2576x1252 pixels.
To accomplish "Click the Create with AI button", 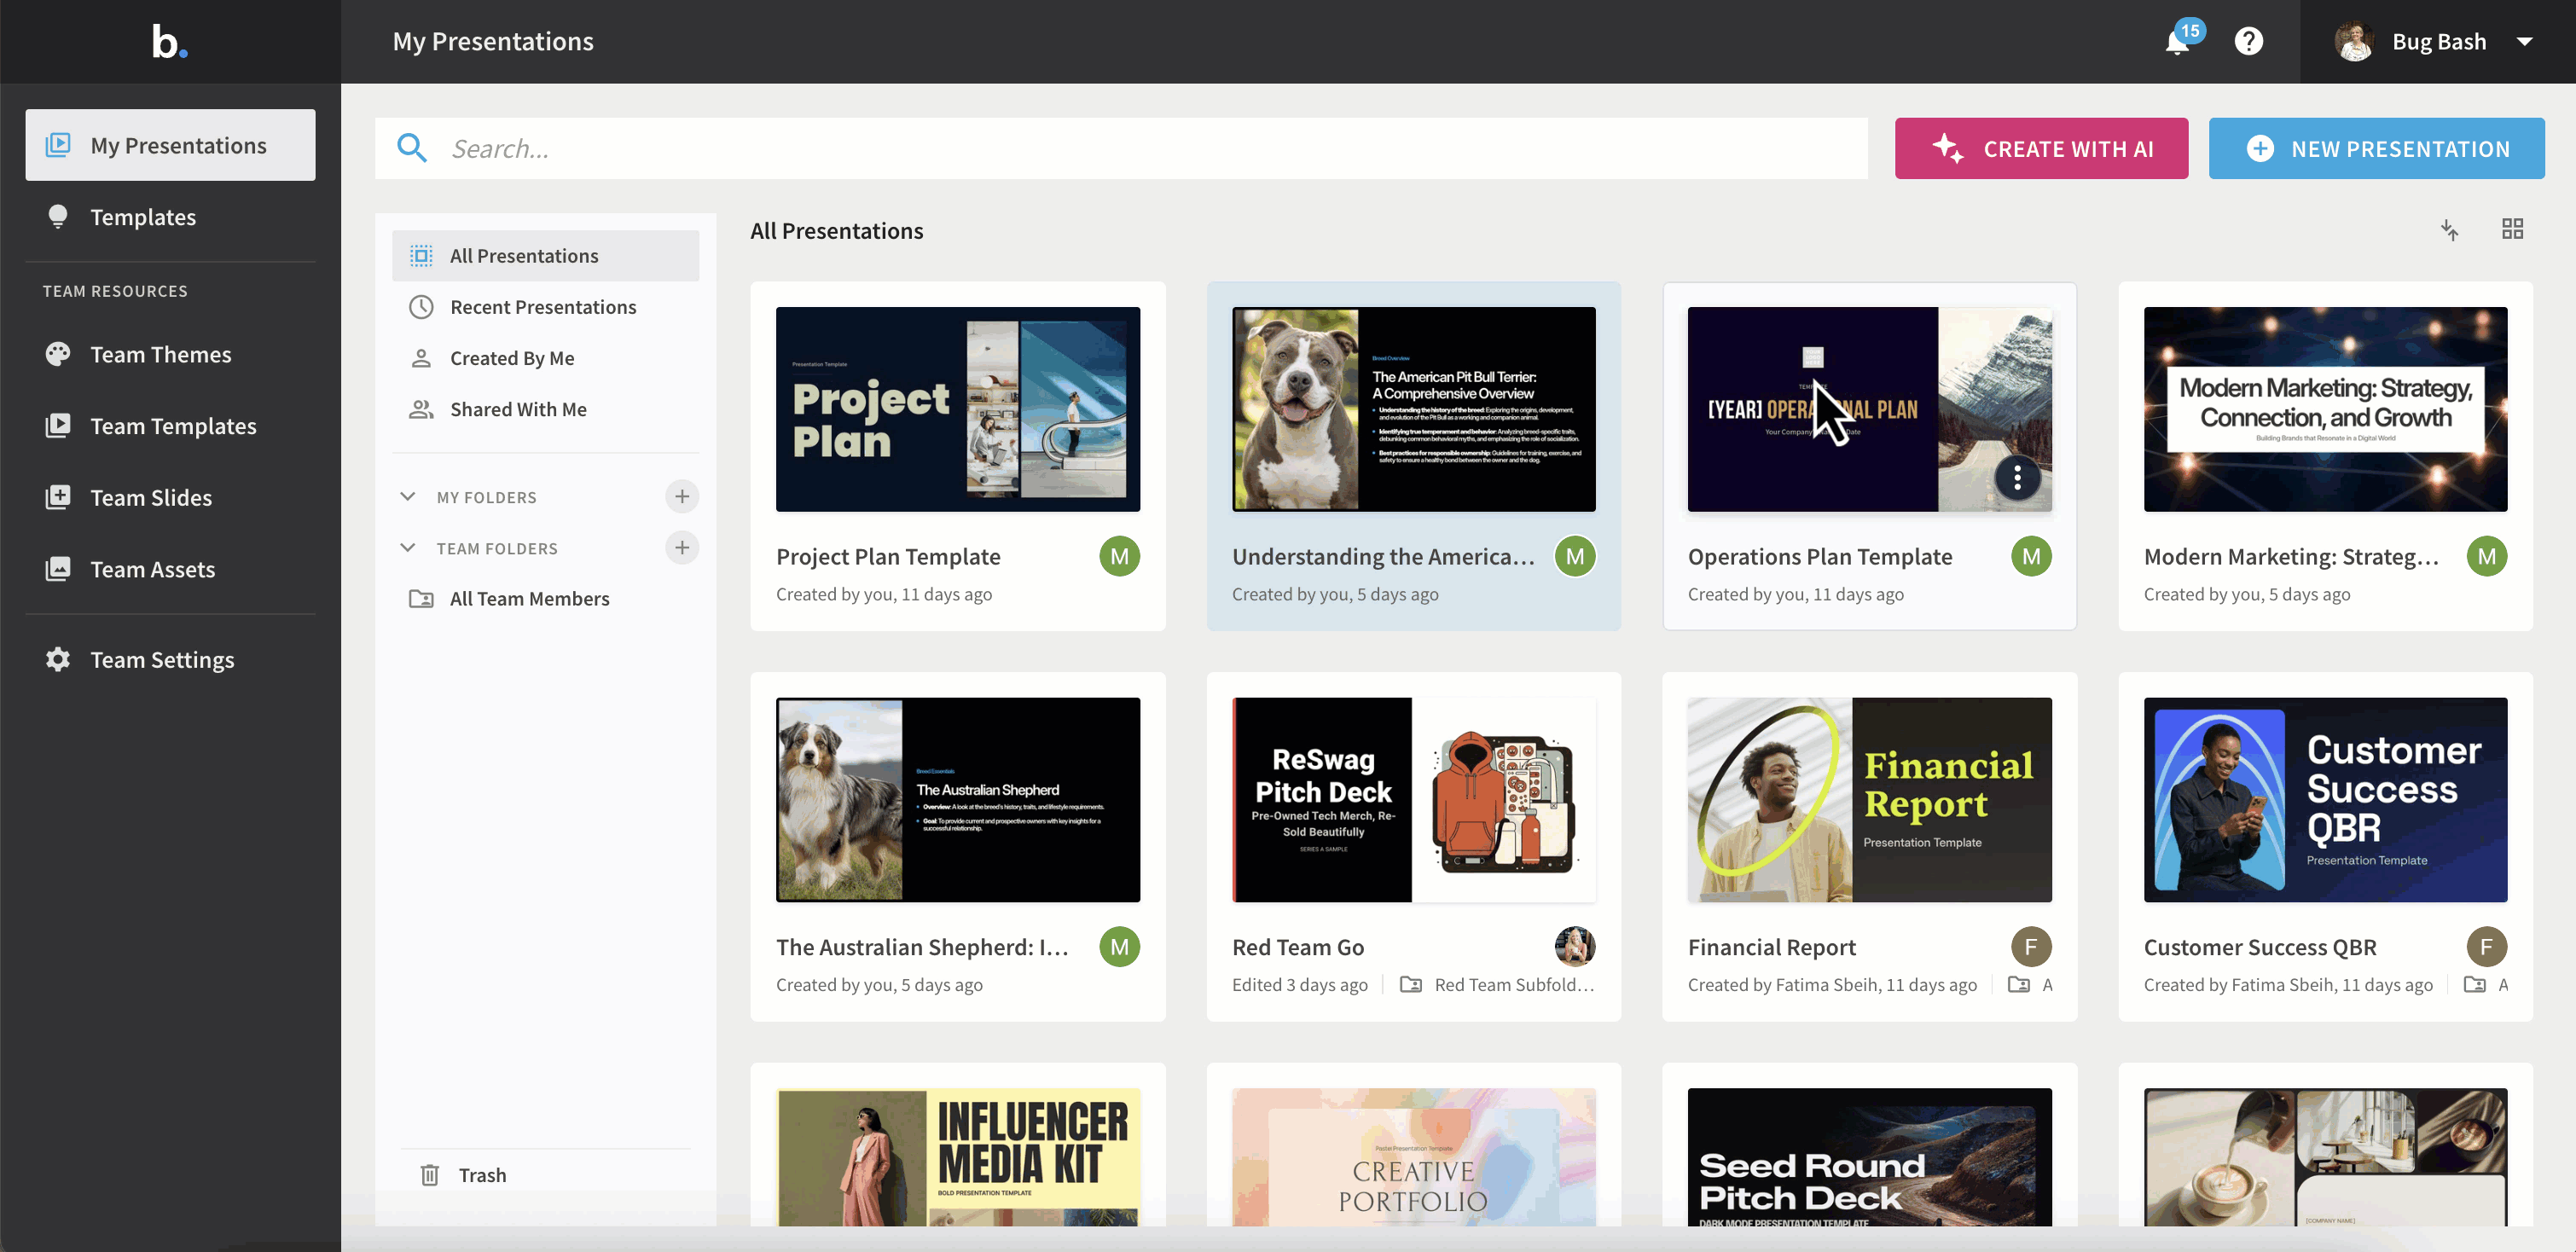I will click(x=2041, y=148).
